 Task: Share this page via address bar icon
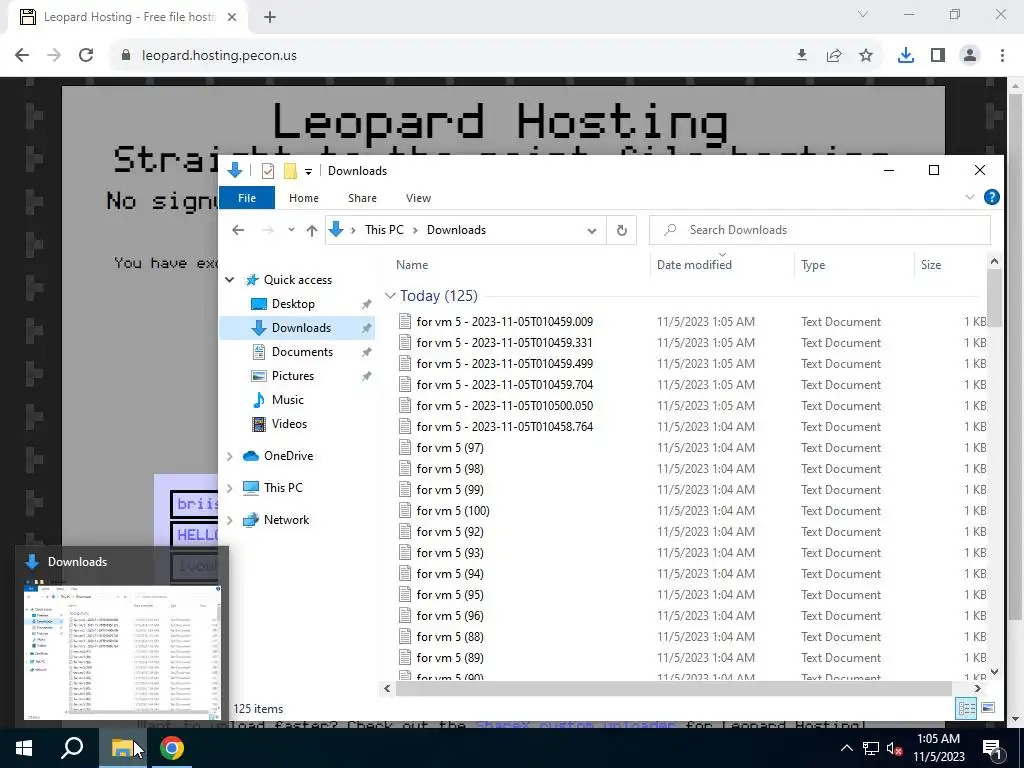click(834, 56)
